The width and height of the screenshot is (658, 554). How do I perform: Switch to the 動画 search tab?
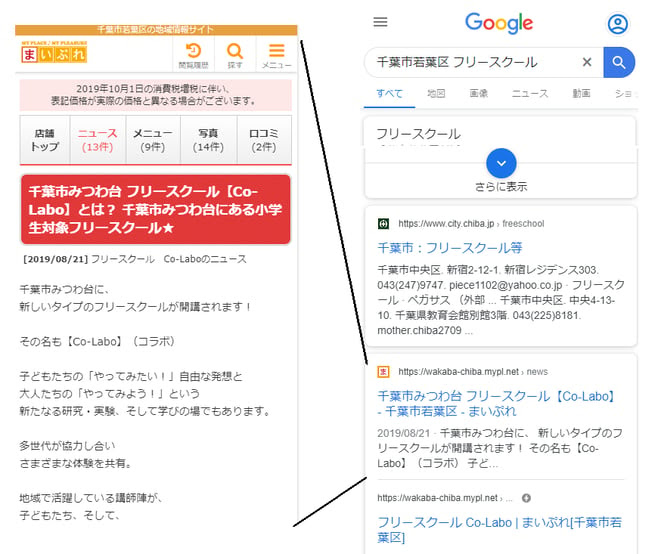click(581, 94)
